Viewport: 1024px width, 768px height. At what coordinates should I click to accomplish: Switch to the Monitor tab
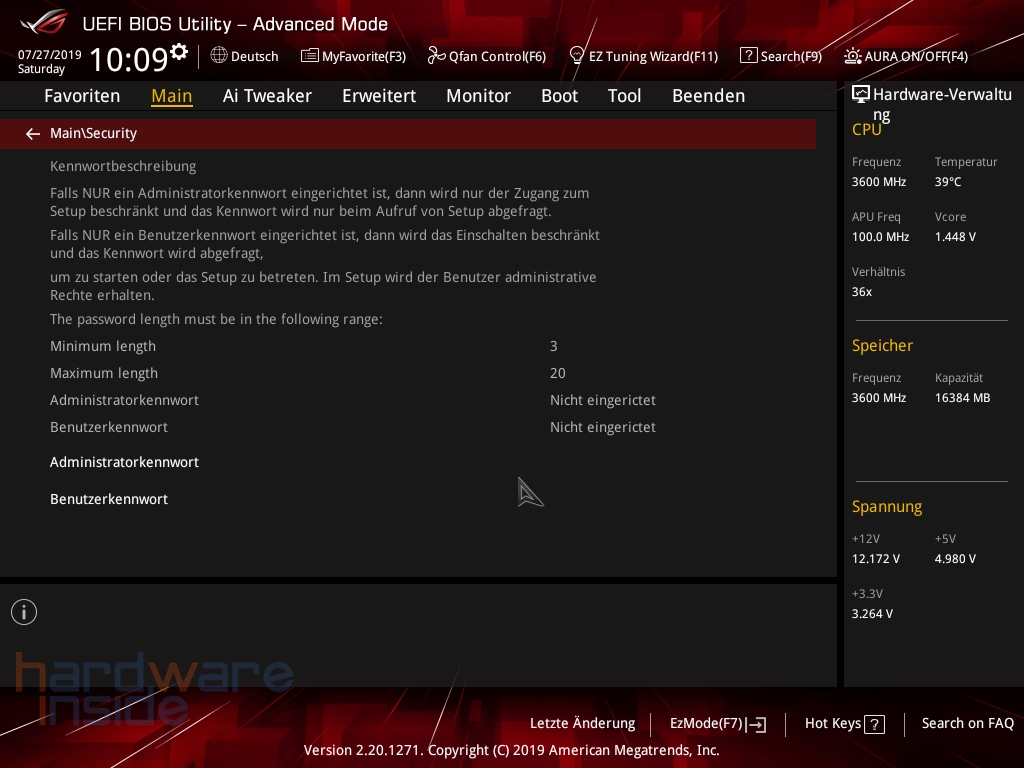tap(479, 96)
